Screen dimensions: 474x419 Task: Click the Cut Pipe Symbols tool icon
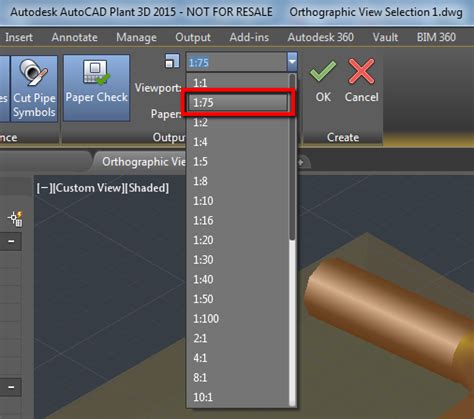[x=34, y=74]
